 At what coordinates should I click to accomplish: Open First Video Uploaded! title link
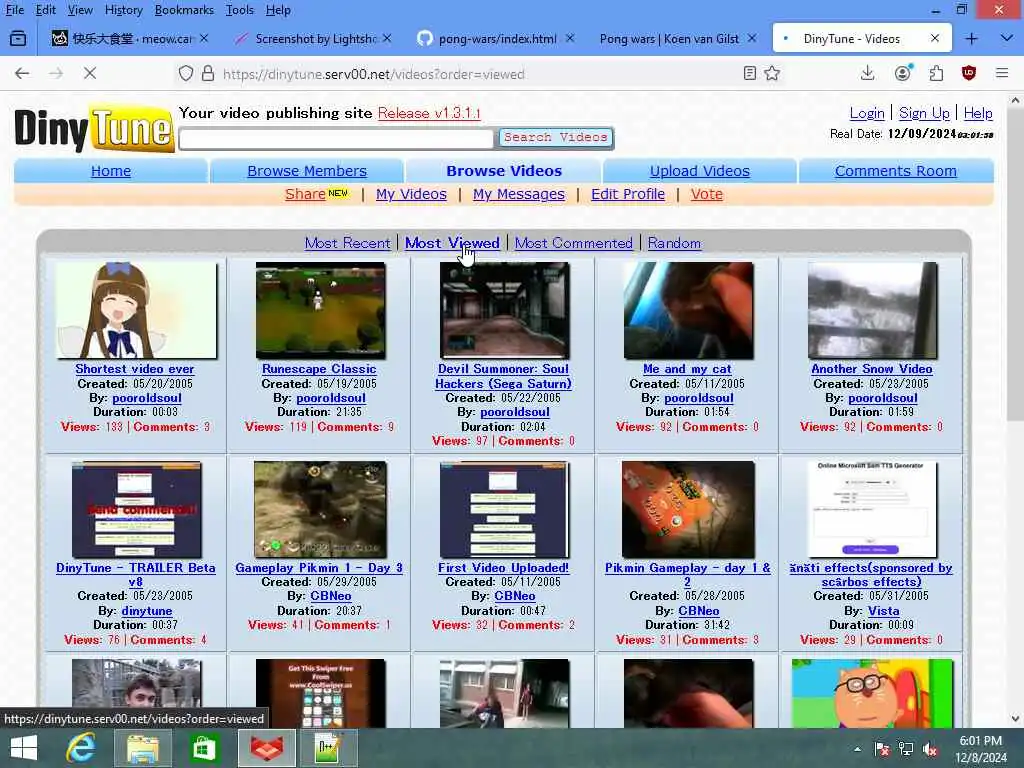click(504, 568)
